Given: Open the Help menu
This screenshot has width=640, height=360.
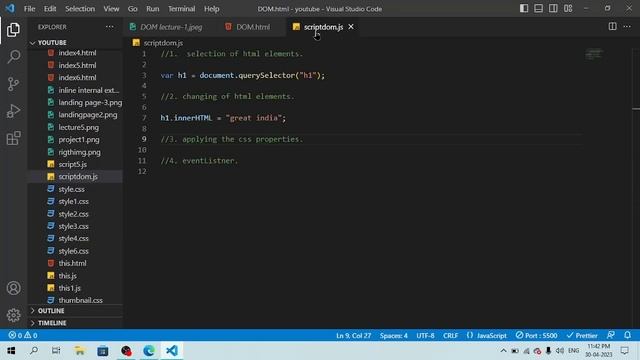Looking at the screenshot, I should tap(211, 9).
